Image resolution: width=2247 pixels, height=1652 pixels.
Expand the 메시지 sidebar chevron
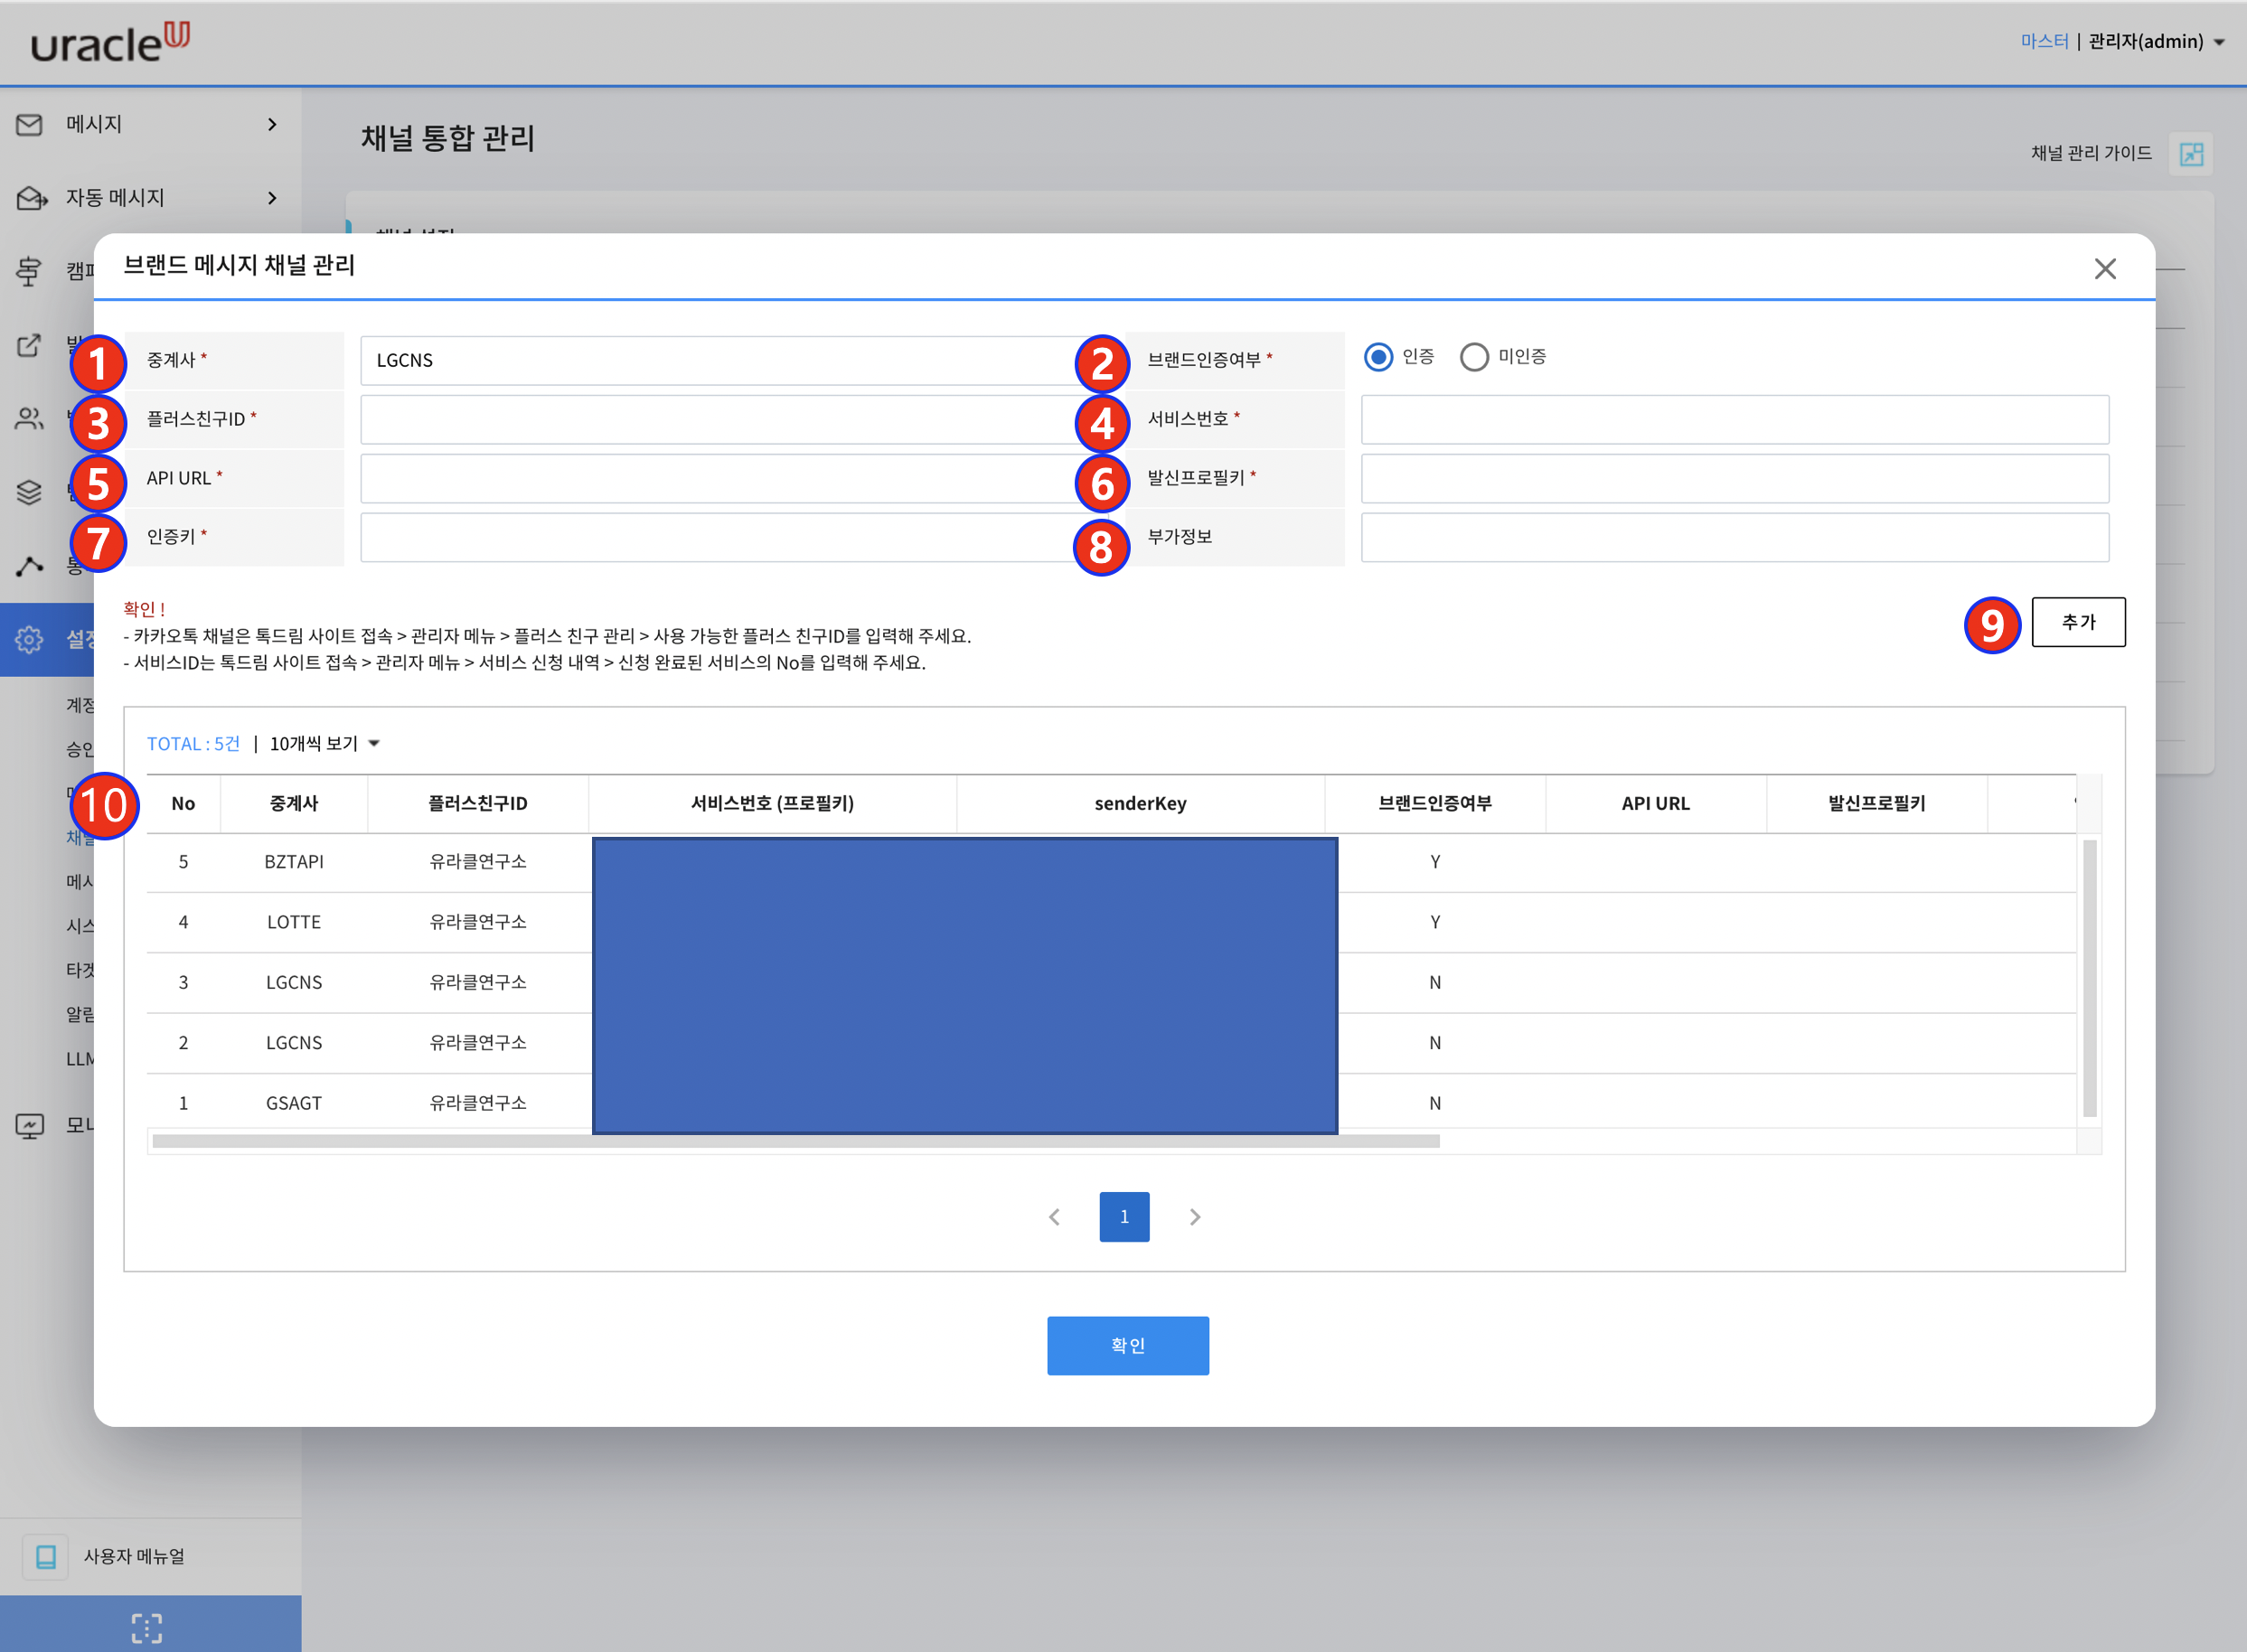(271, 124)
